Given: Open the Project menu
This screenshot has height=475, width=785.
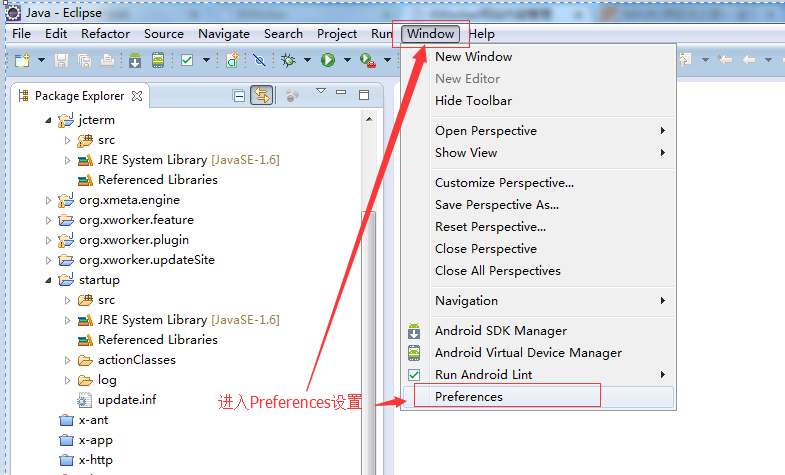Looking at the screenshot, I should (x=337, y=34).
